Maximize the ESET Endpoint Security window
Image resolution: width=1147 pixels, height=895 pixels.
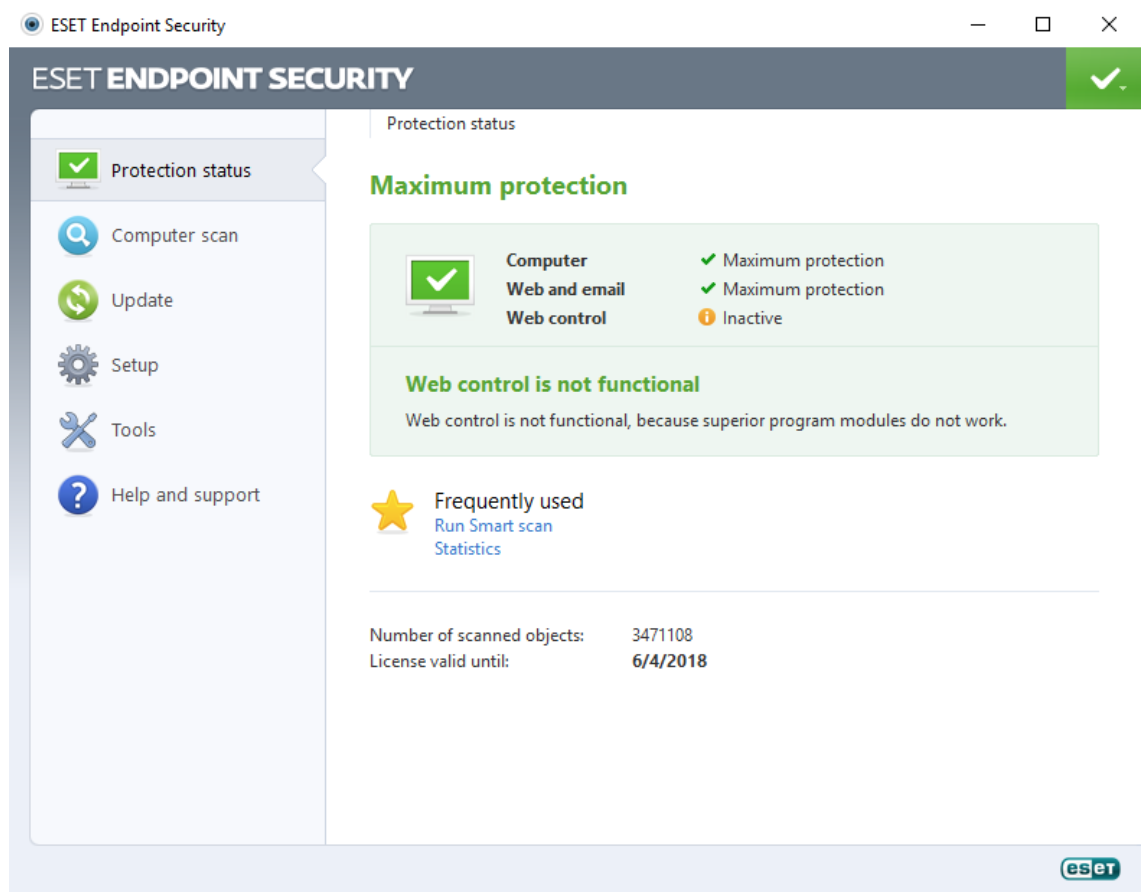coord(1043,25)
